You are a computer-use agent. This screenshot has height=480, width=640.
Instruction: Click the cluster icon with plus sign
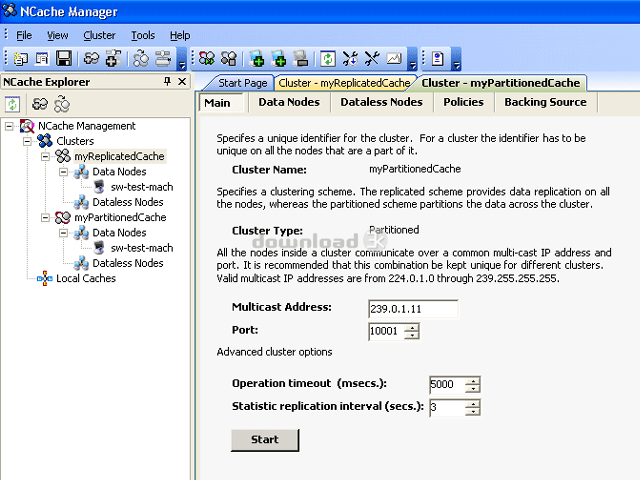[113, 58]
